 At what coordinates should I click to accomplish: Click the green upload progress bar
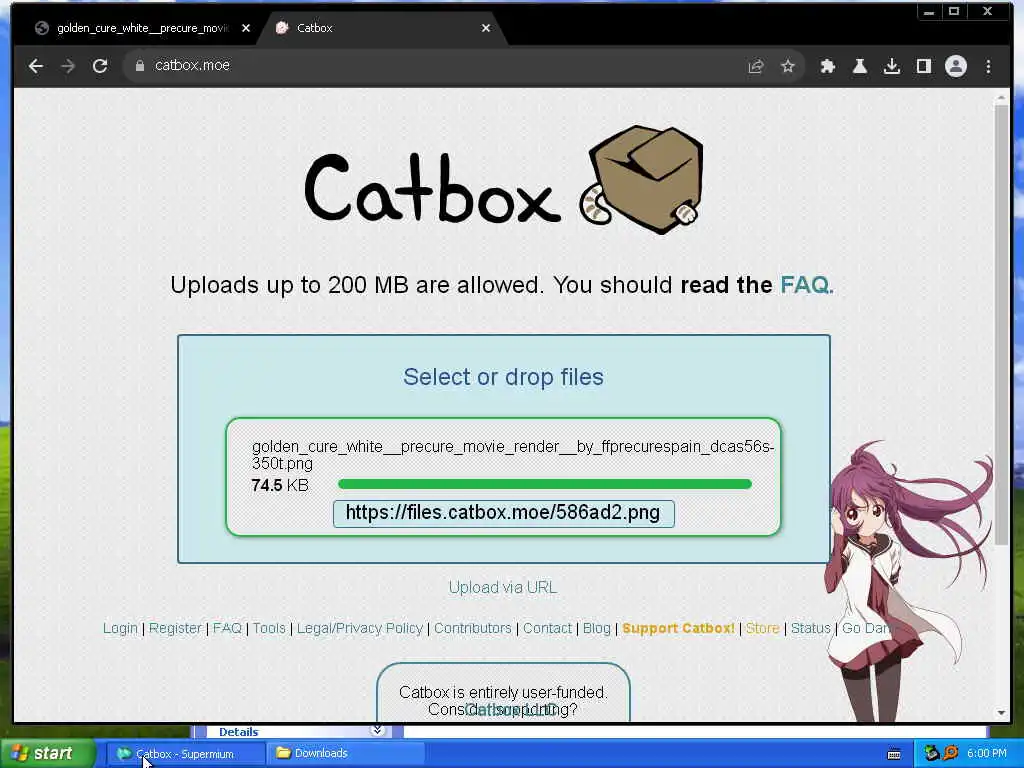tap(545, 484)
